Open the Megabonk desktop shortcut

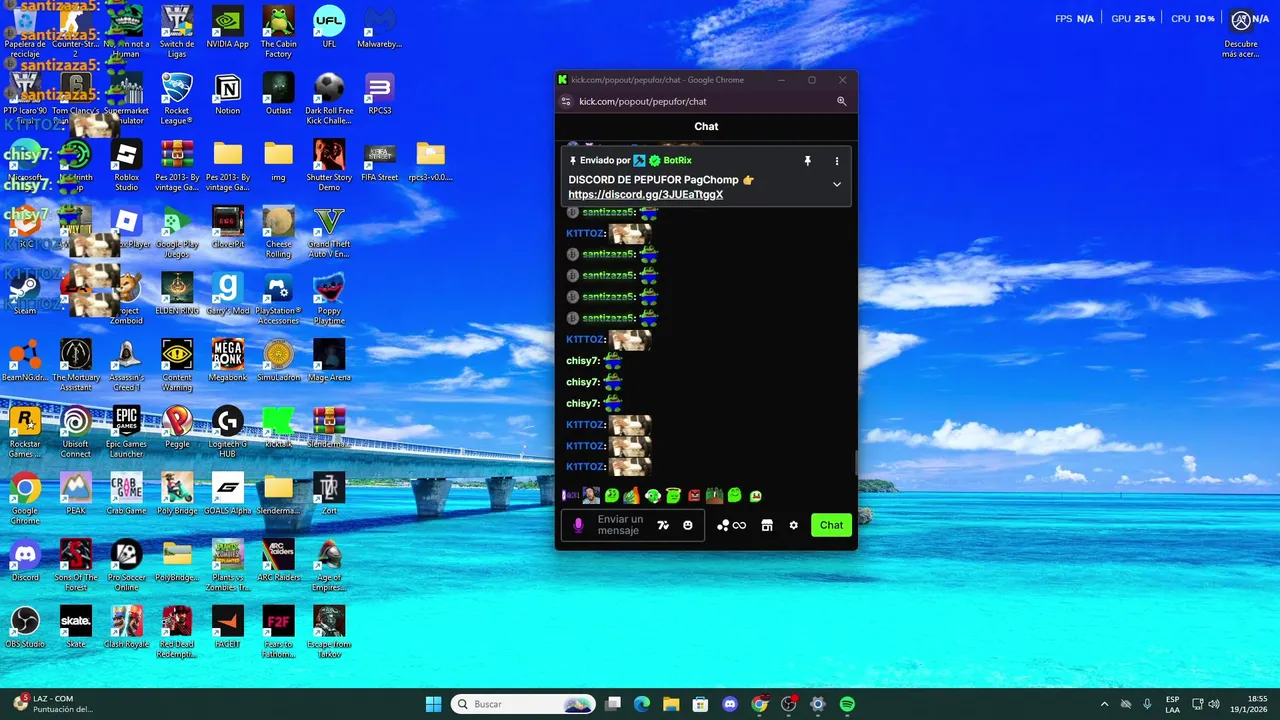point(228,360)
